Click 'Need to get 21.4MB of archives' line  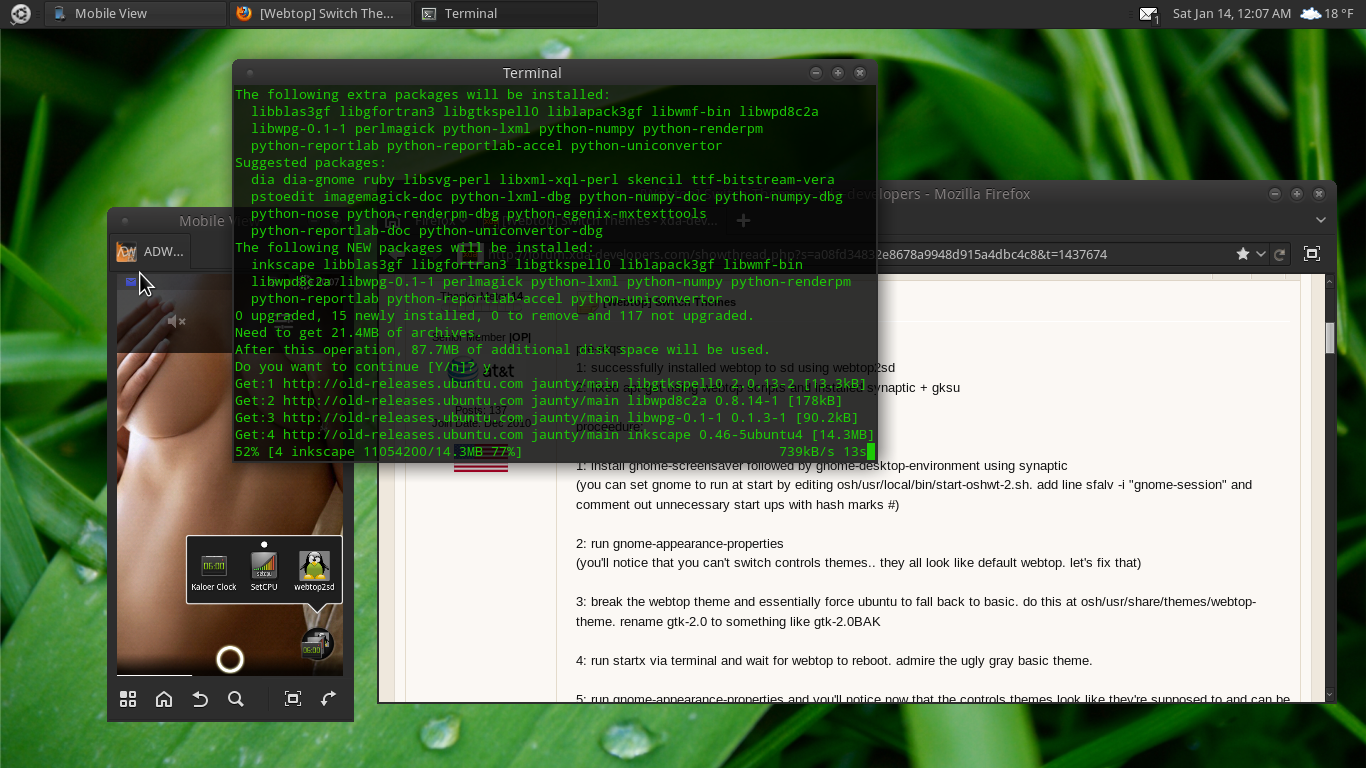coord(359,333)
